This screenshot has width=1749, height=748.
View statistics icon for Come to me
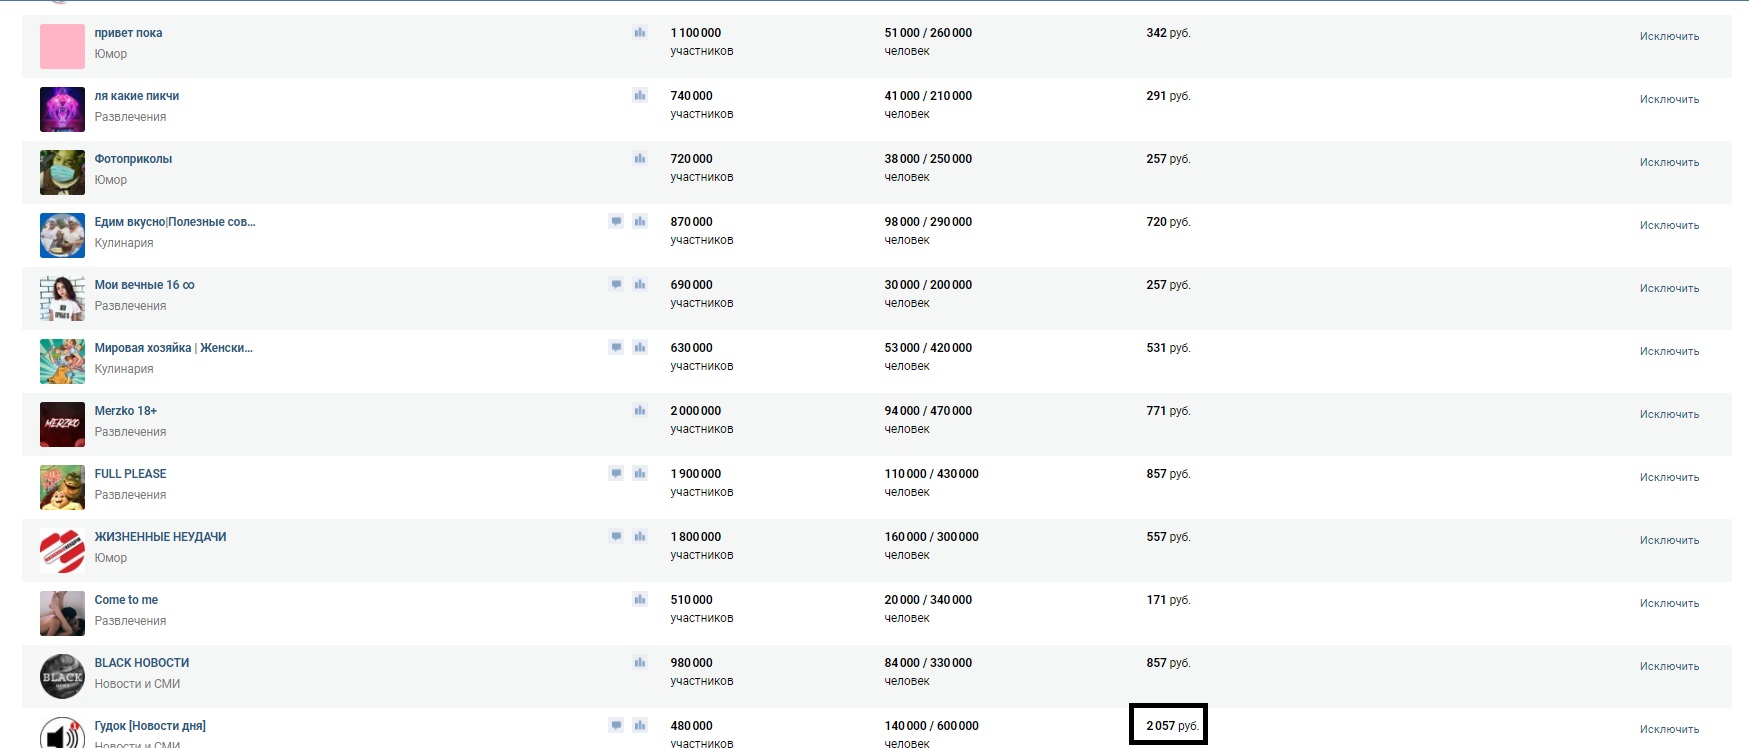tap(640, 600)
